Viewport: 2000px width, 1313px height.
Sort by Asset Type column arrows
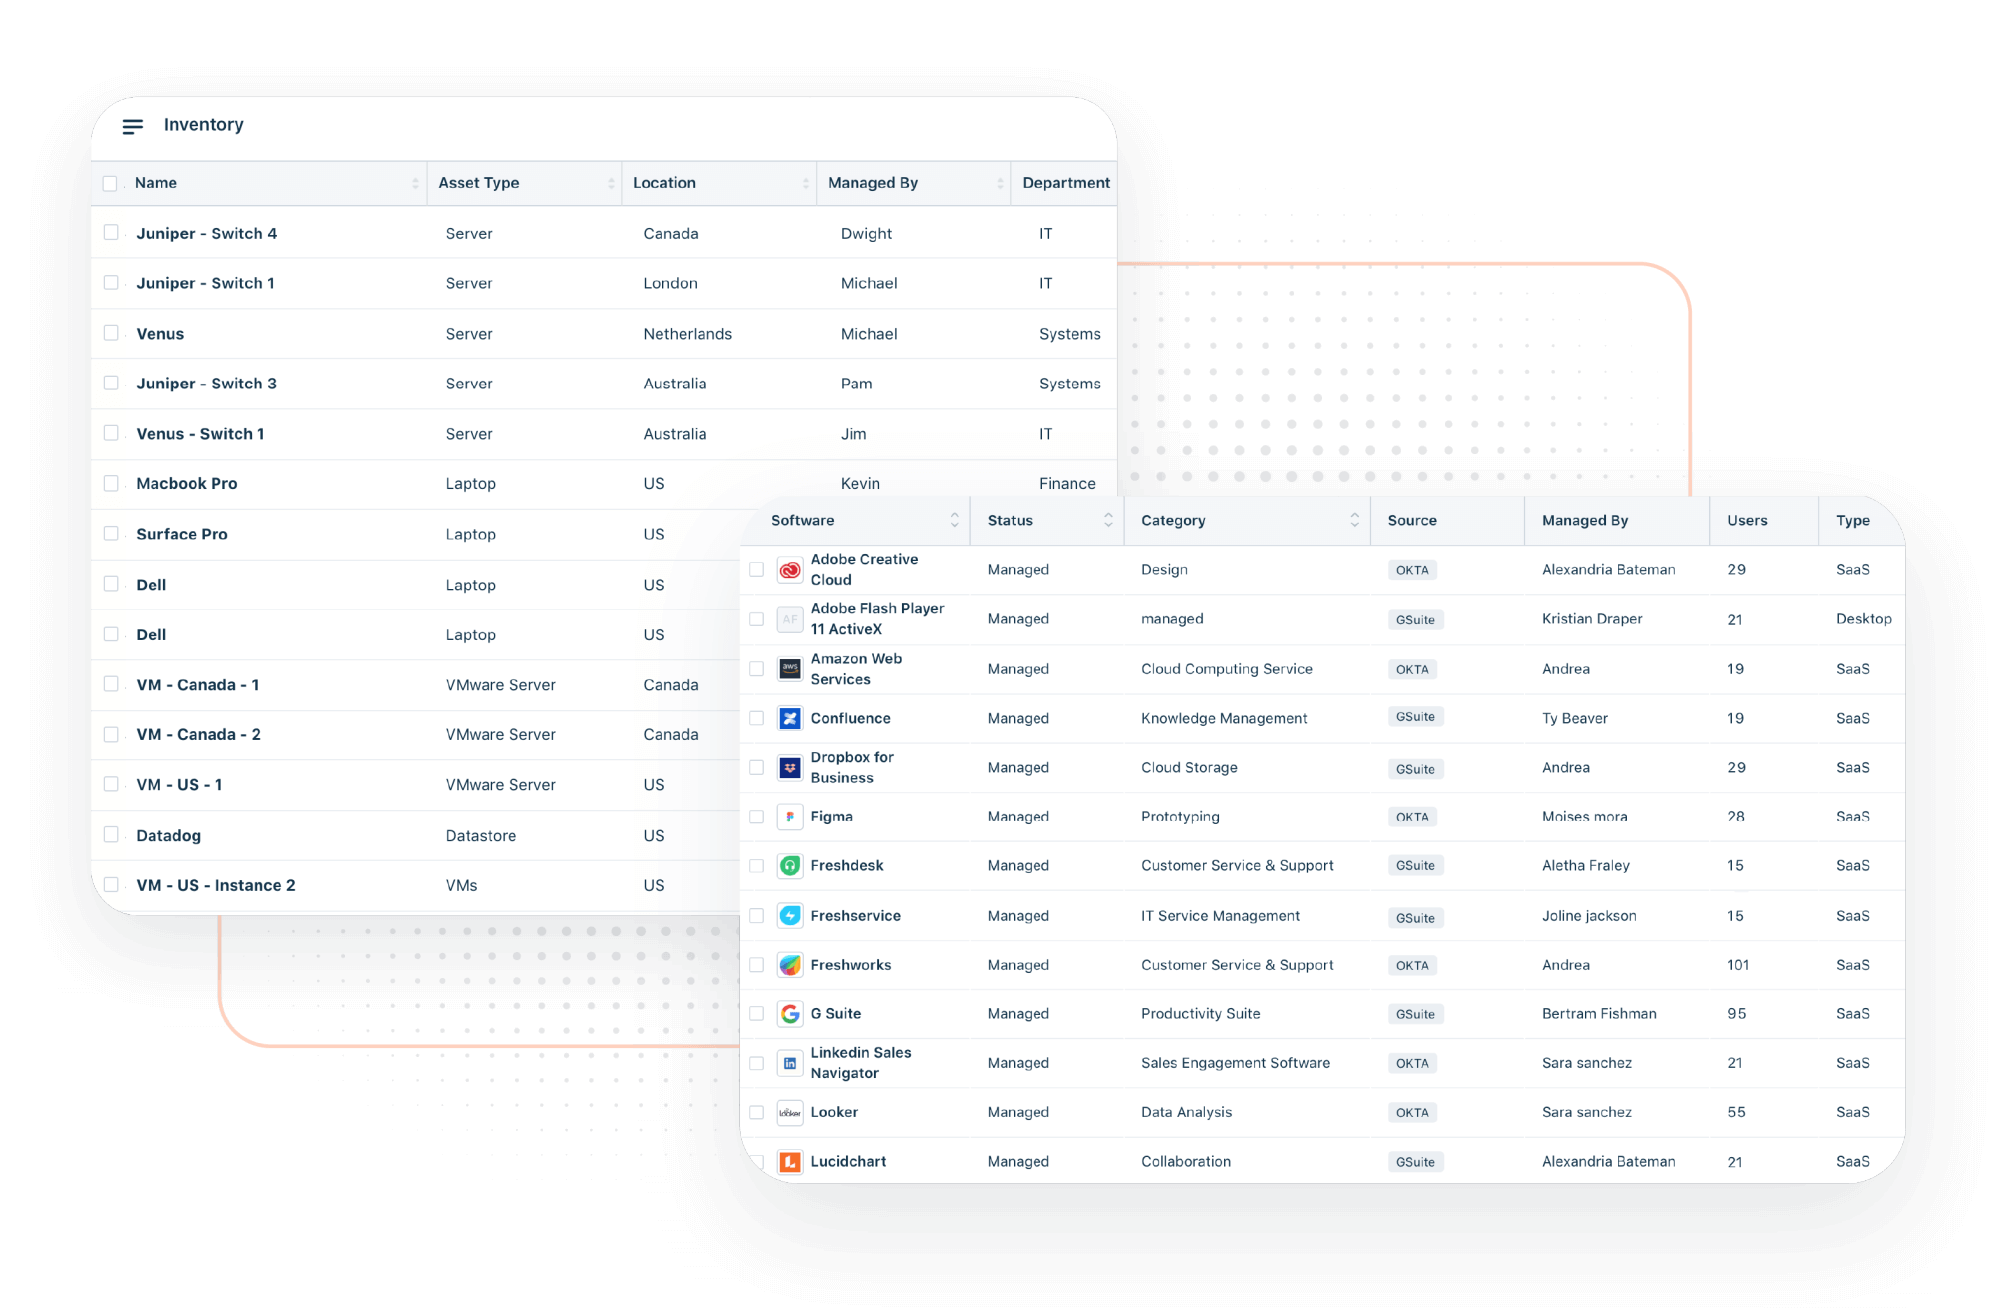(610, 183)
